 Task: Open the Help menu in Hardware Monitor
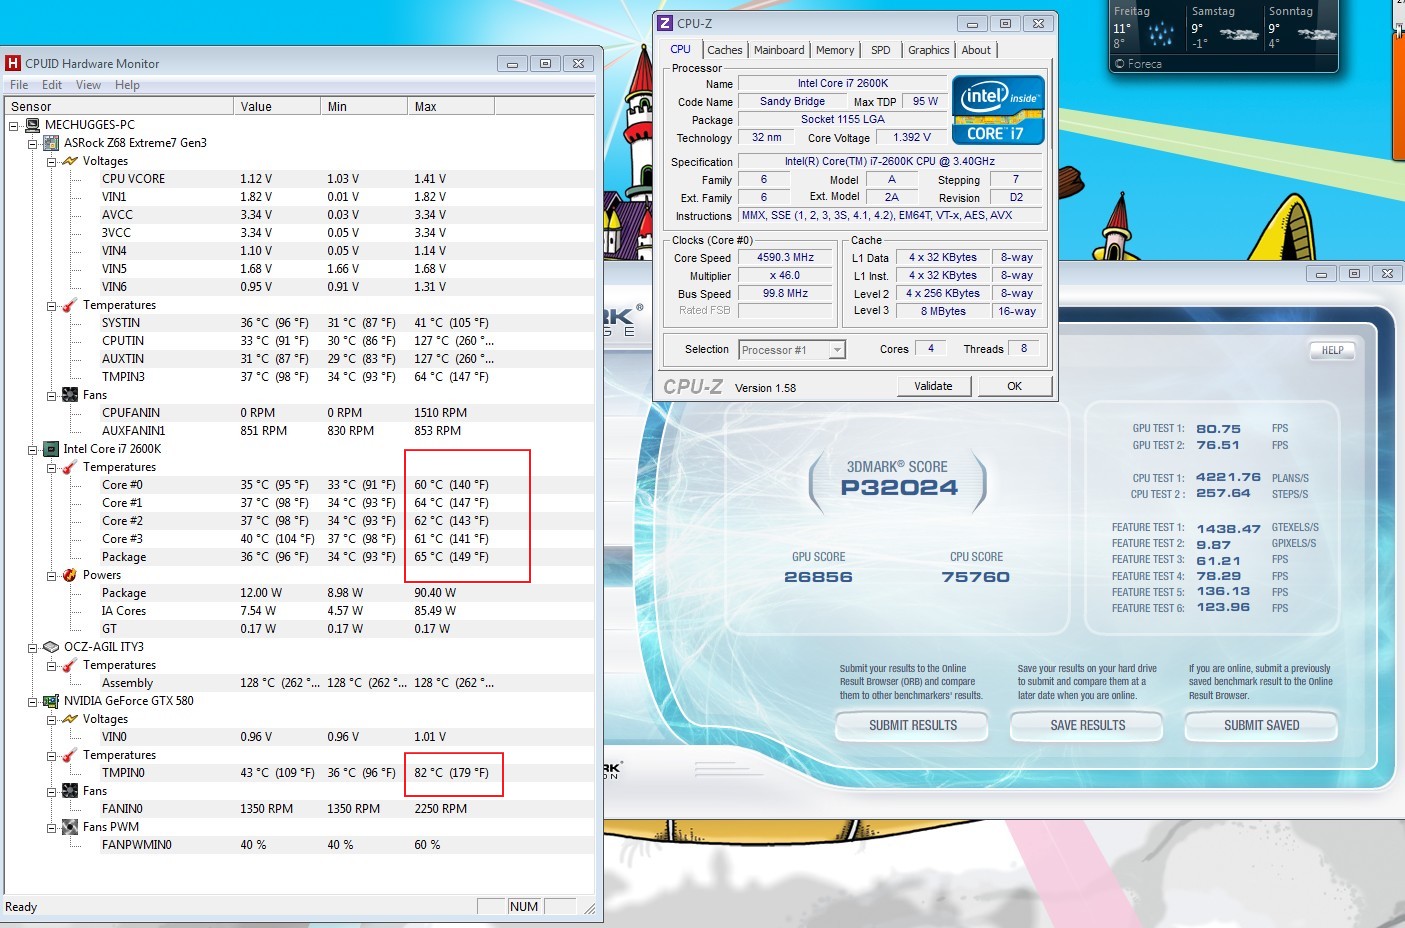coord(127,85)
